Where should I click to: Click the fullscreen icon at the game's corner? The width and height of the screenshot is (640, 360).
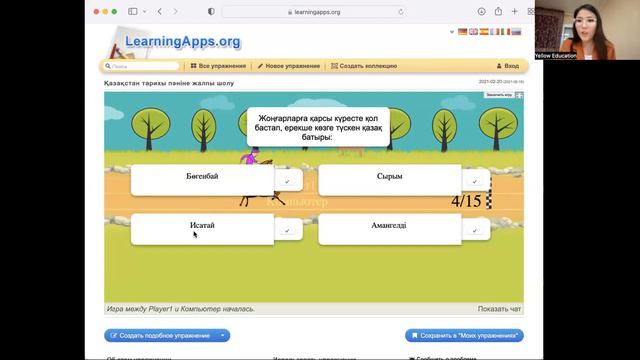click(x=519, y=95)
